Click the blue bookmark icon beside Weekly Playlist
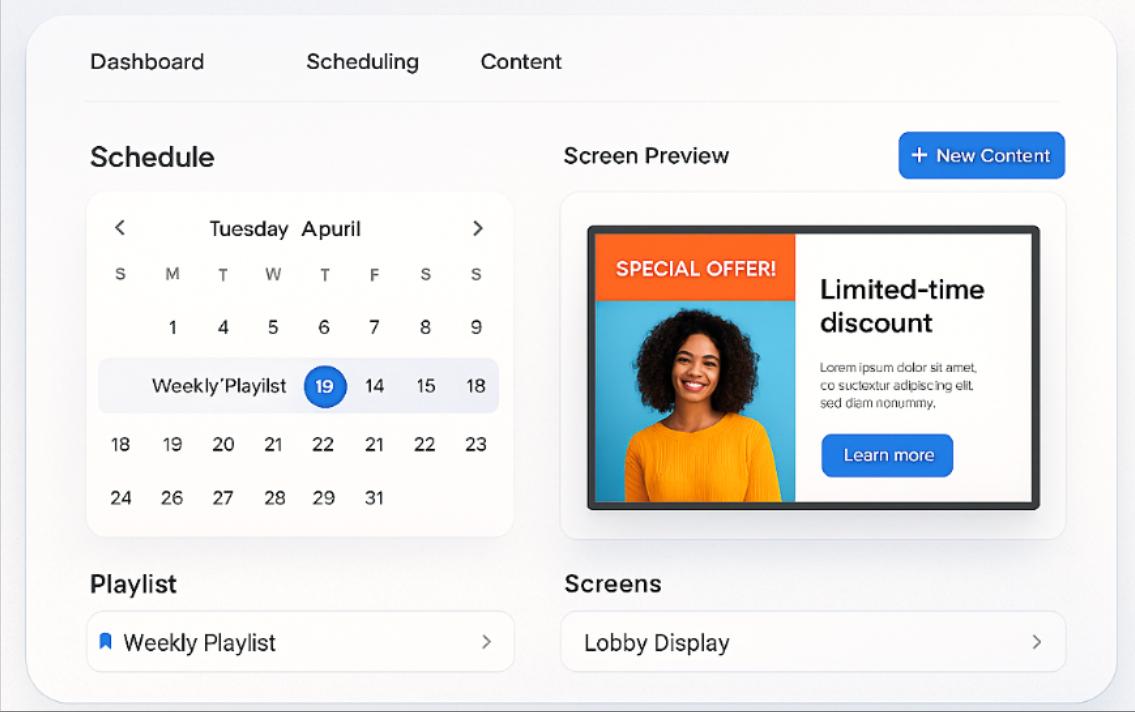Screen dimensions: 1135x712 click(106, 642)
